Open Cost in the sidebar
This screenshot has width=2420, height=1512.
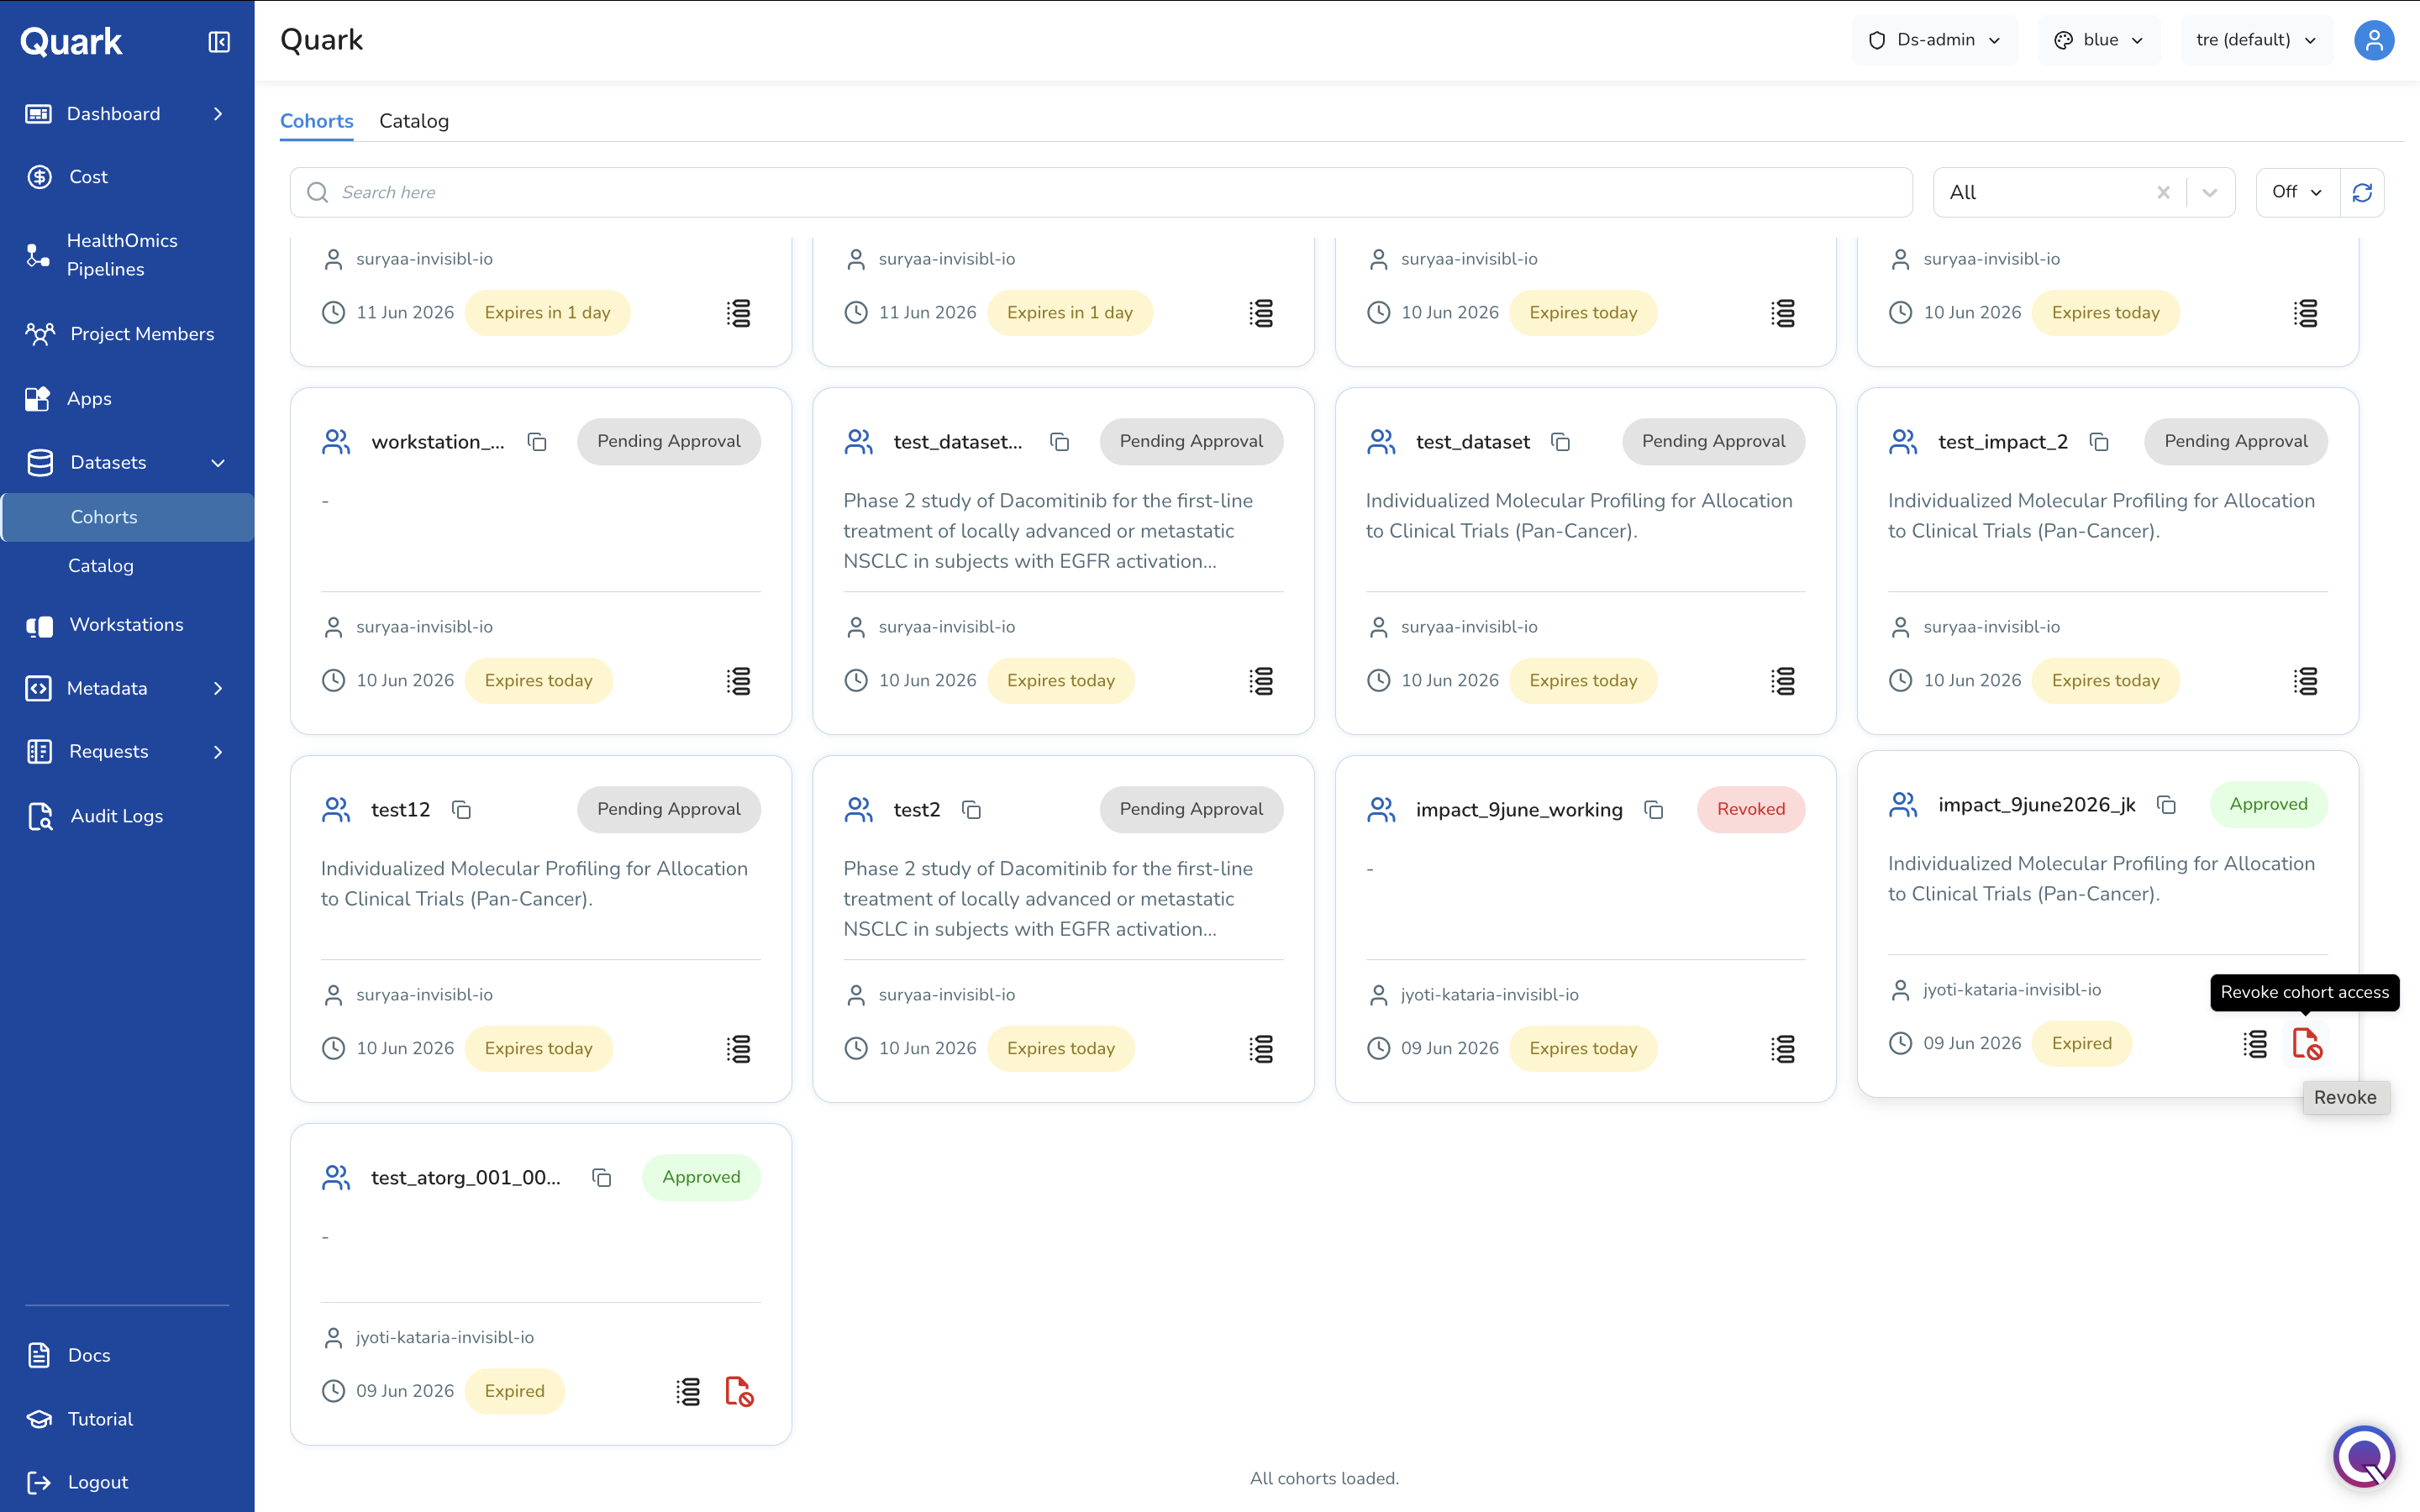pos(127,177)
